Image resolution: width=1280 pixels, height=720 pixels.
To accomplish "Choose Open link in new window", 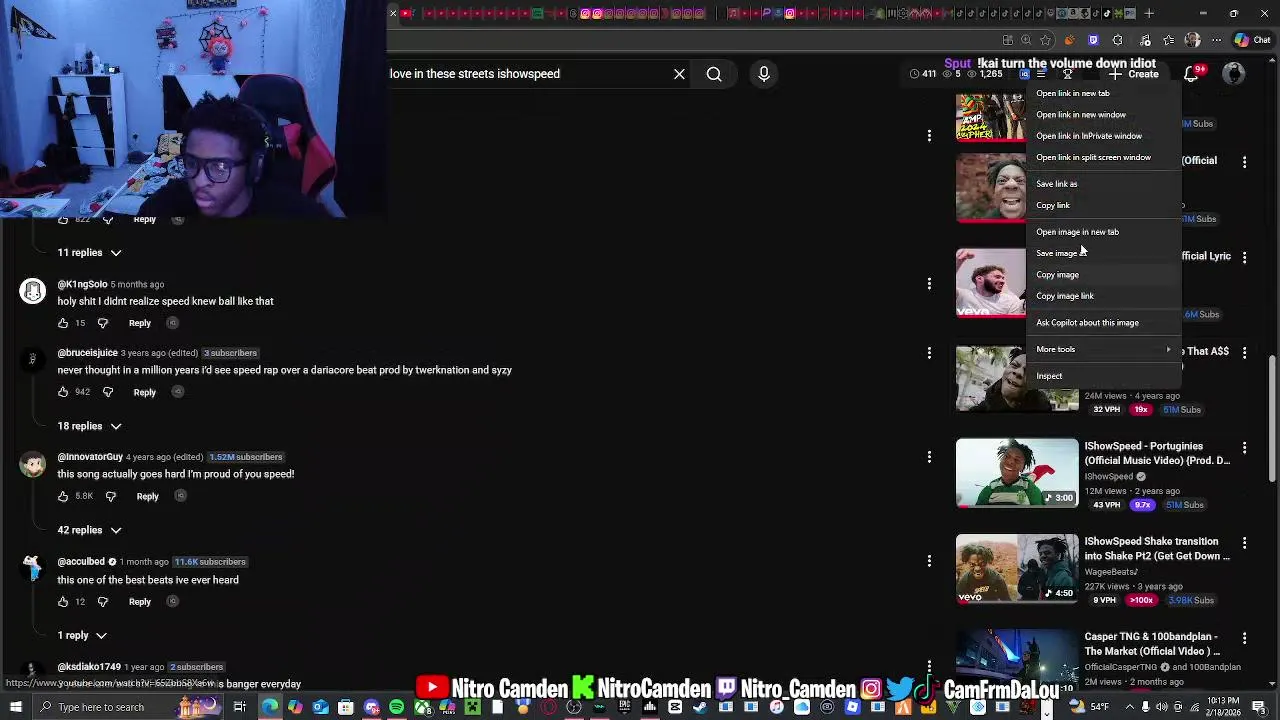I will (1104, 115).
